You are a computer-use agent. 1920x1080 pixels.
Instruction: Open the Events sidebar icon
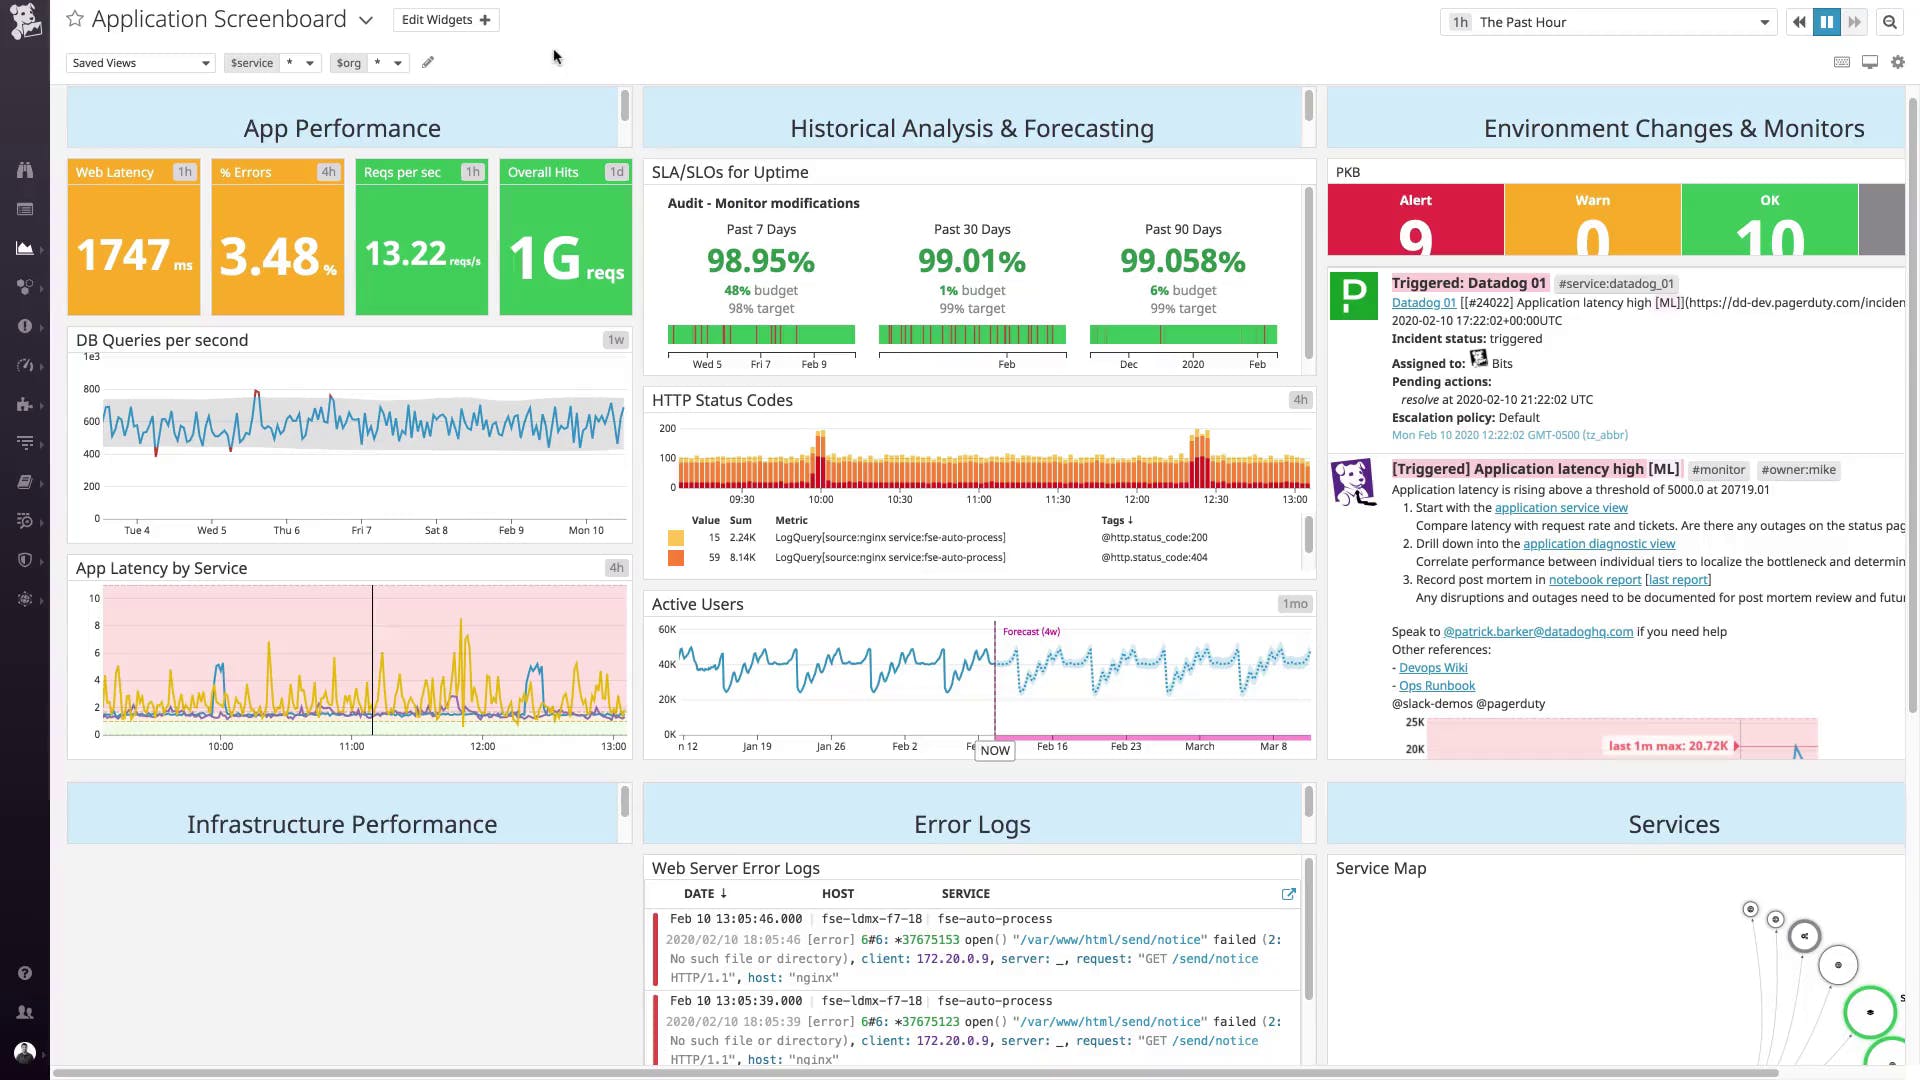[x=25, y=209]
